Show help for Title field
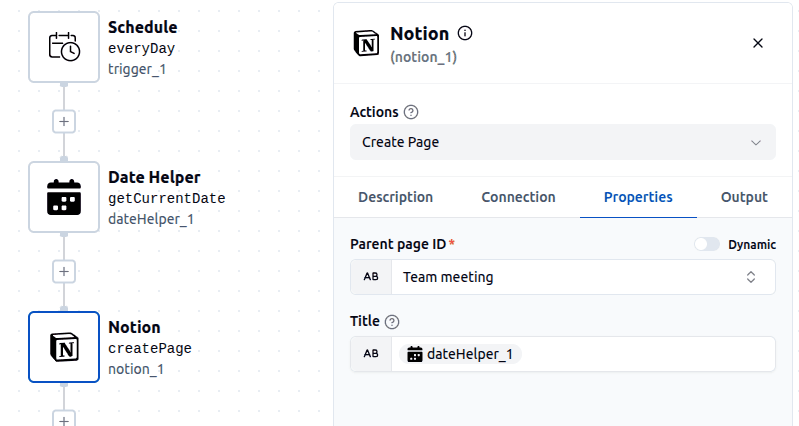 click(392, 322)
